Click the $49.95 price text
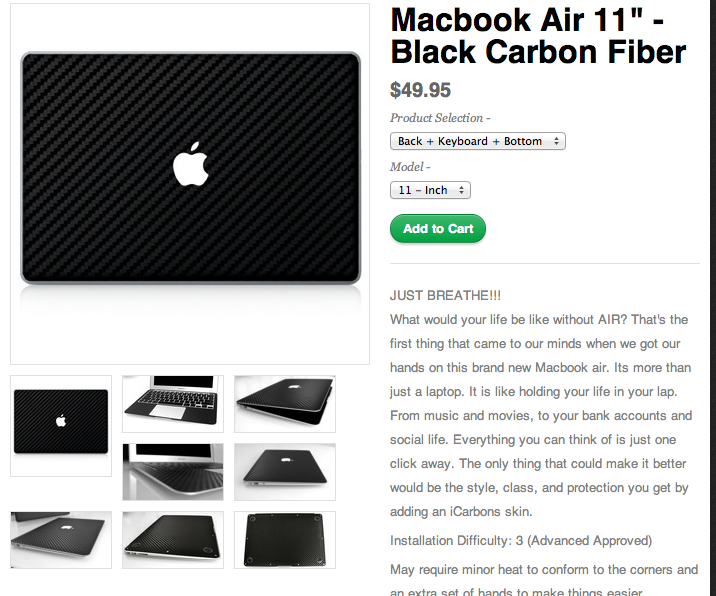 pos(420,90)
